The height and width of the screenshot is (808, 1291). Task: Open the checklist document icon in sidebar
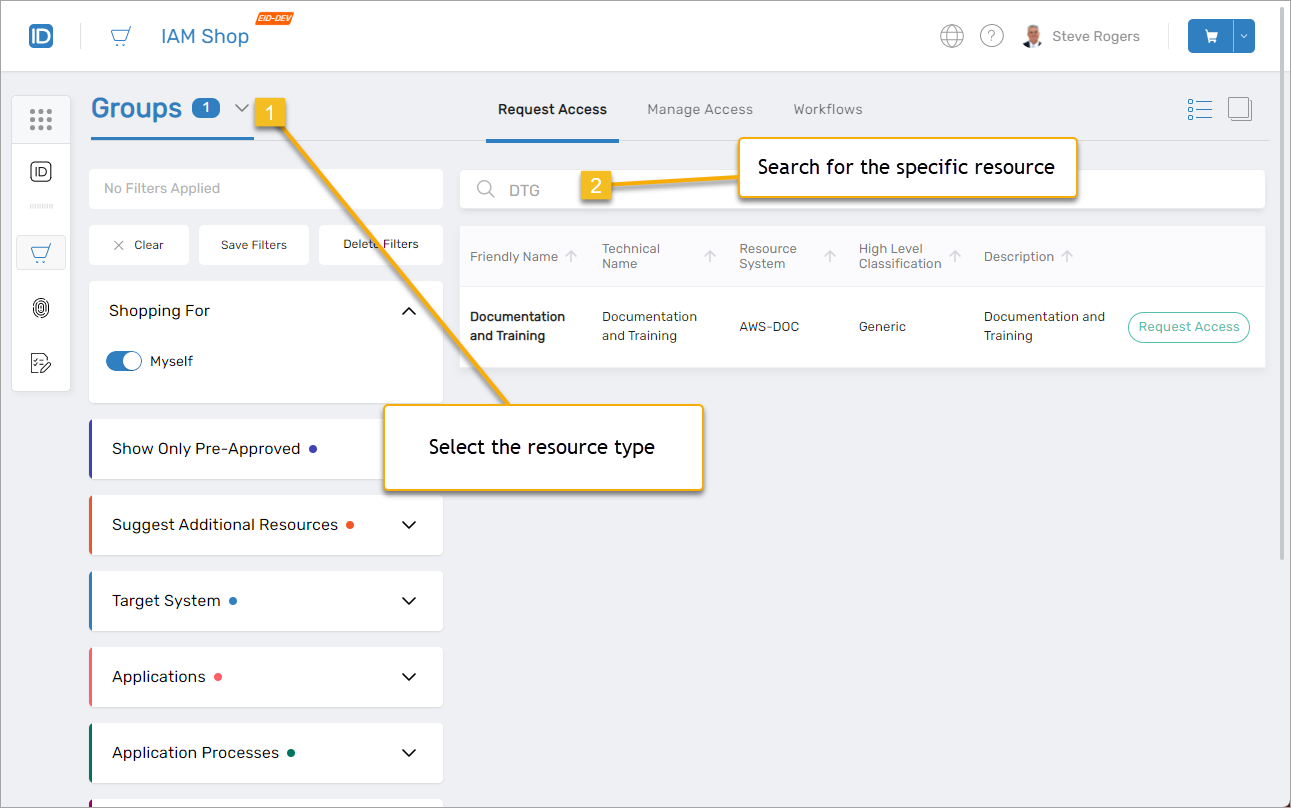click(x=41, y=362)
